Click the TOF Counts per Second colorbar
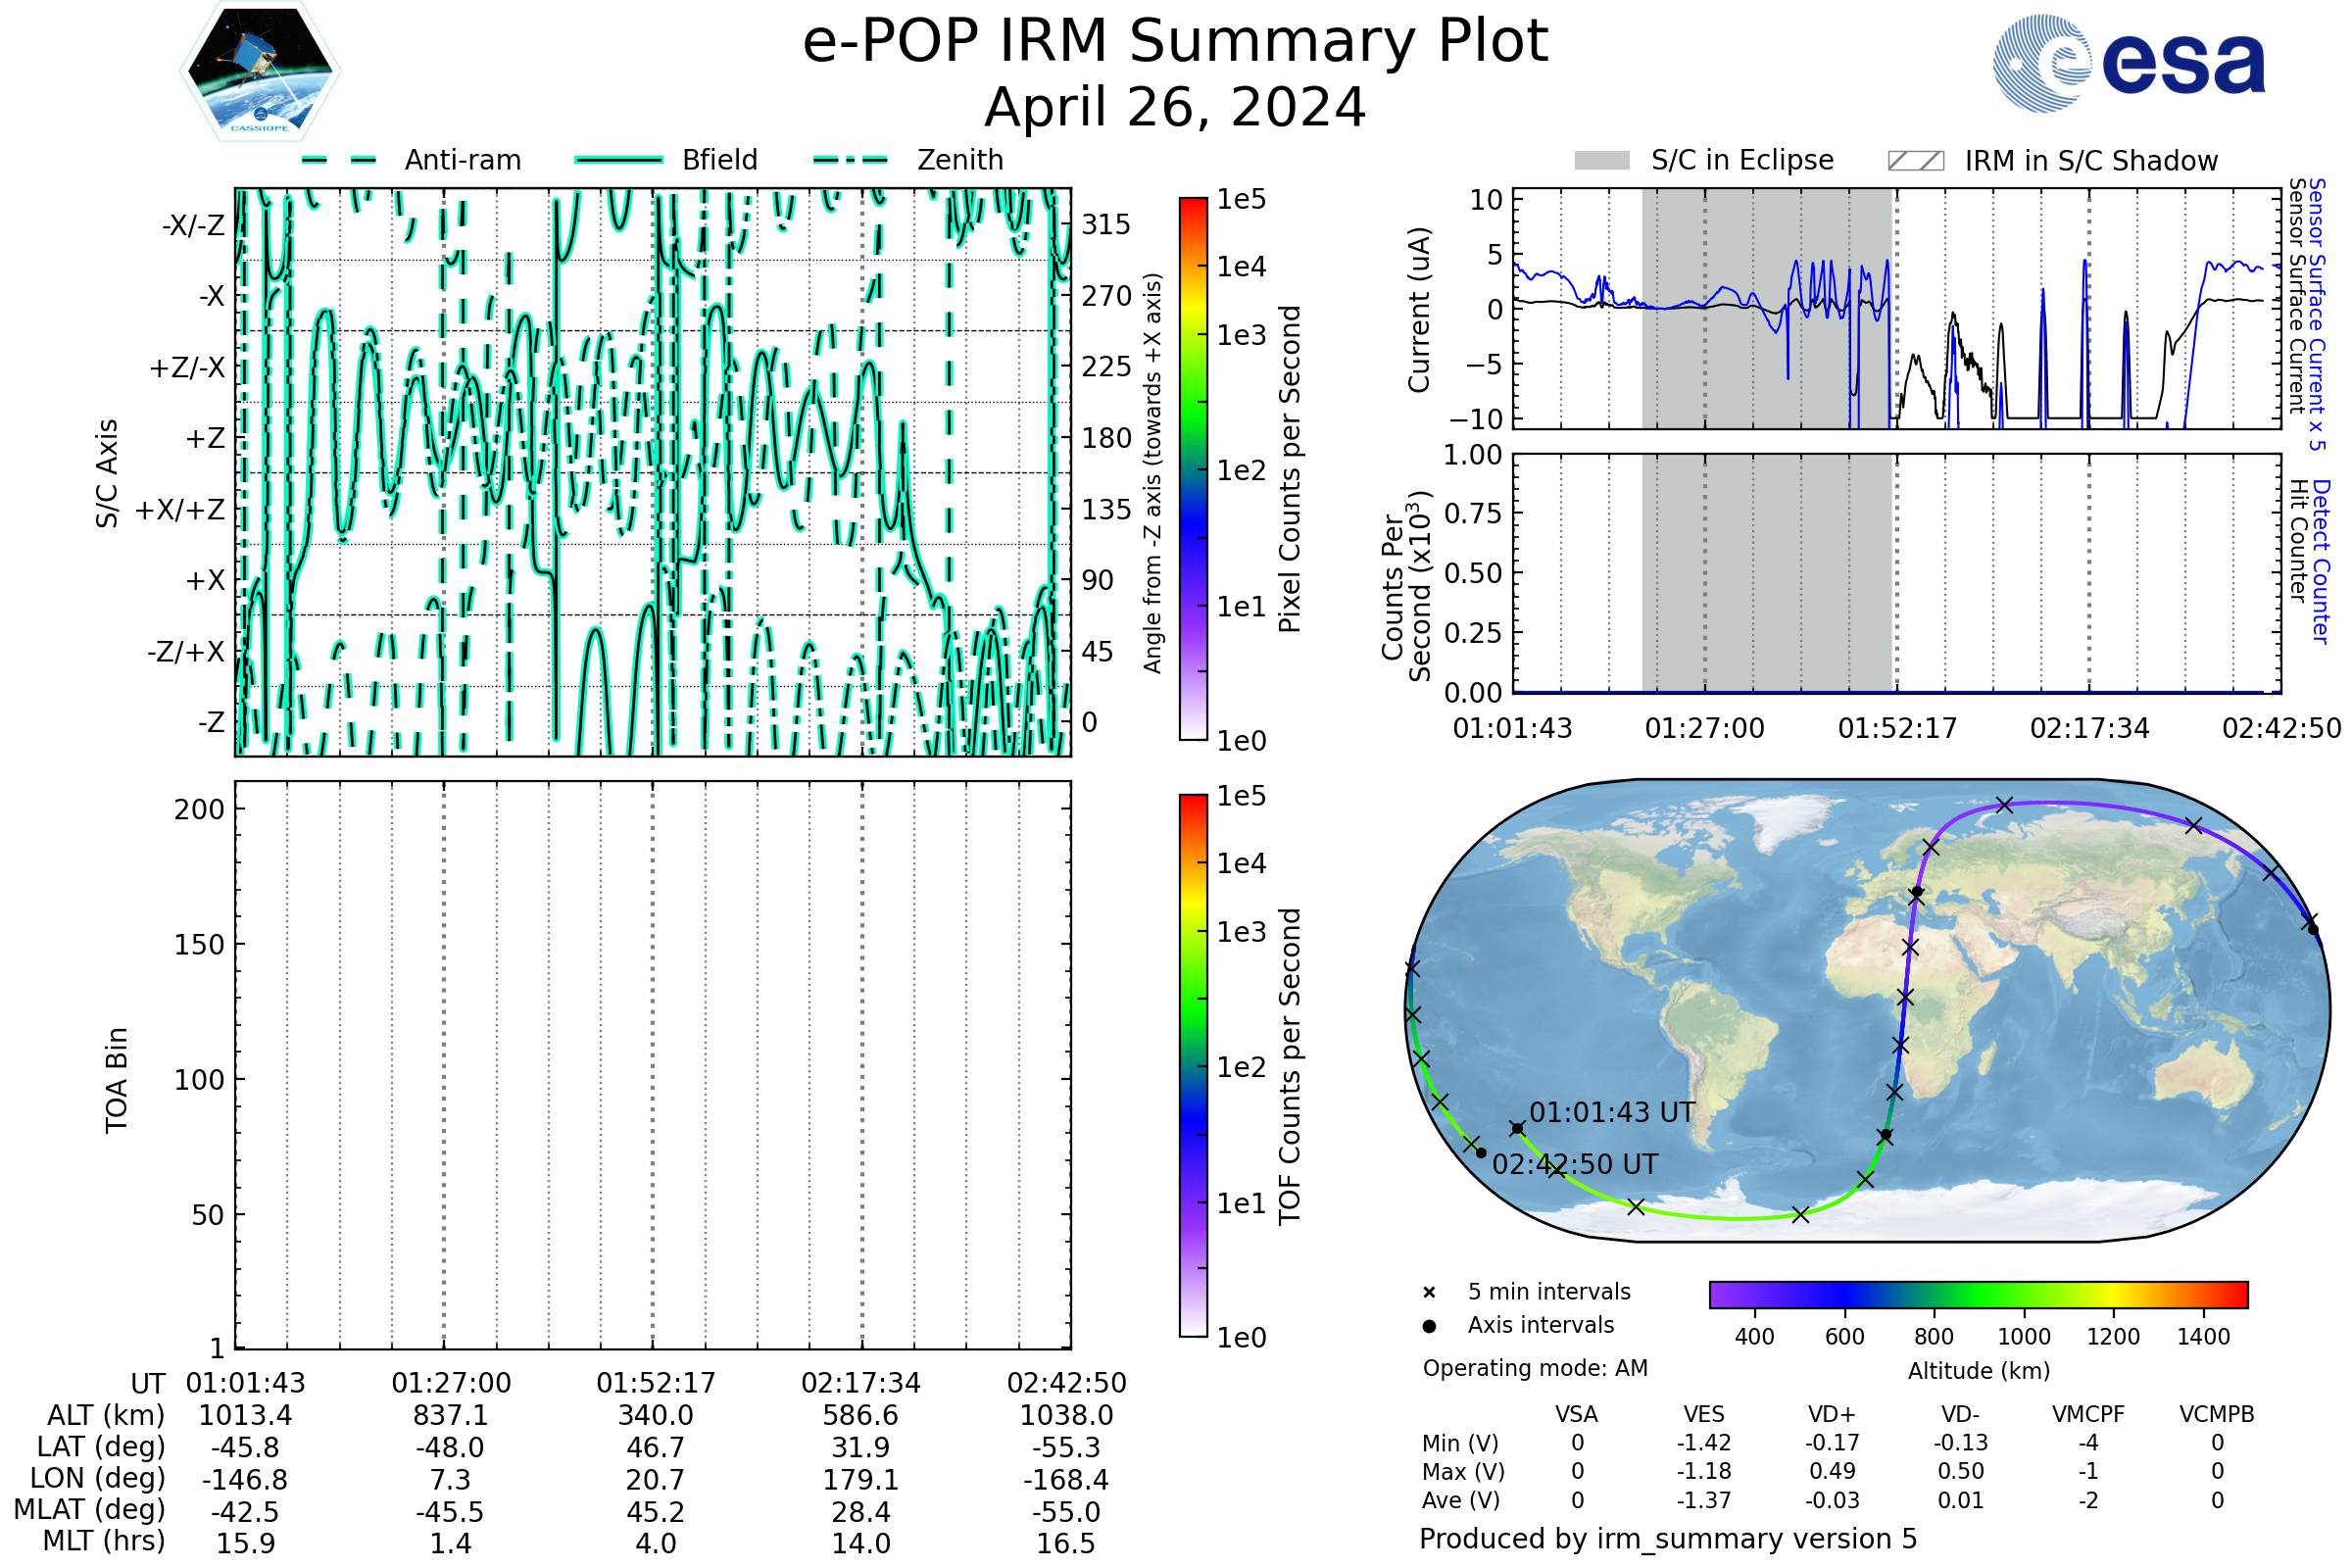 [x=1193, y=1065]
